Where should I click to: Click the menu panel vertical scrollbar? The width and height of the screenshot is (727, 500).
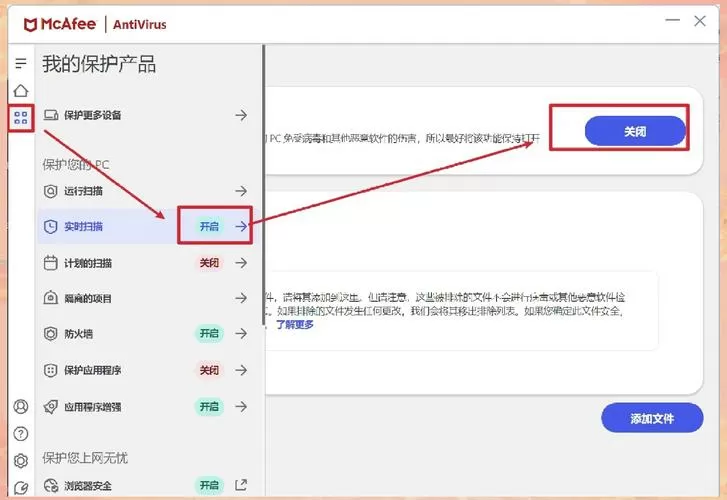(264, 185)
